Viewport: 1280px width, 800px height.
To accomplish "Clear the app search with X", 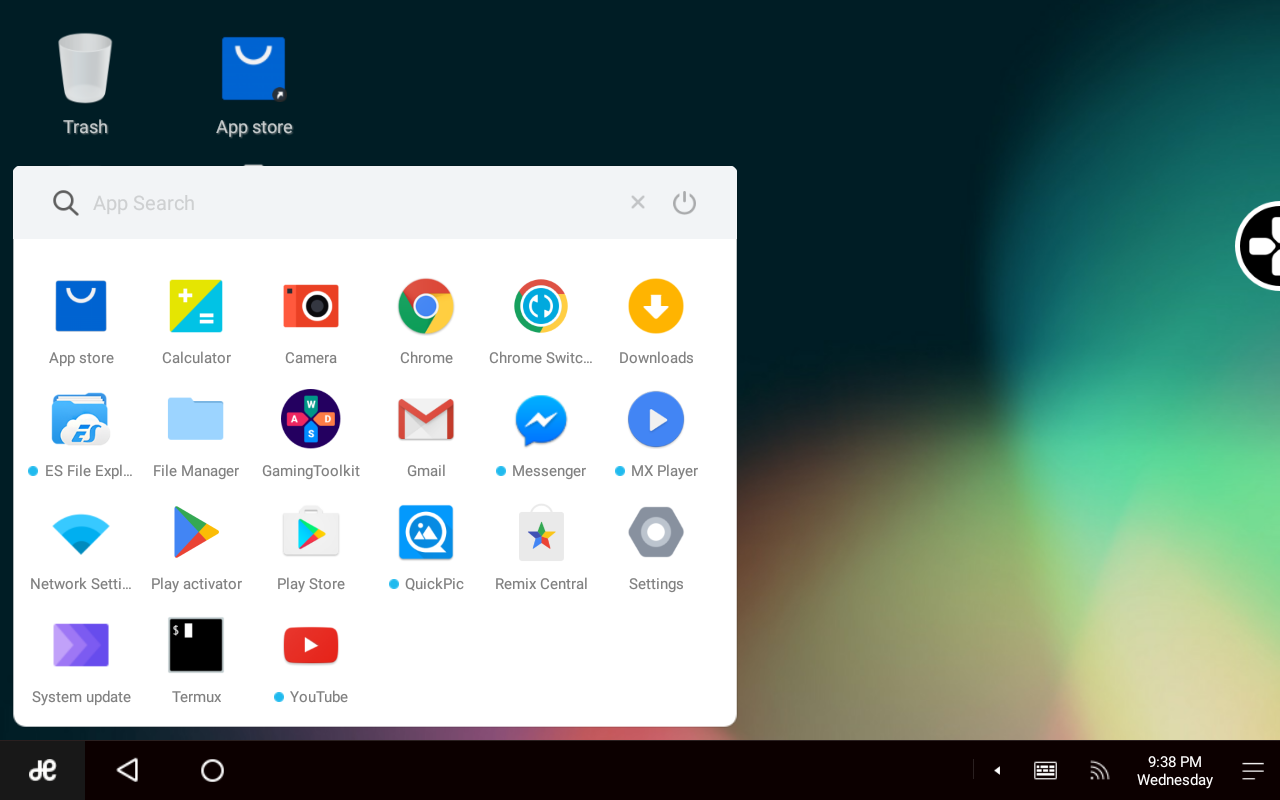I will pyautogui.click(x=638, y=203).
